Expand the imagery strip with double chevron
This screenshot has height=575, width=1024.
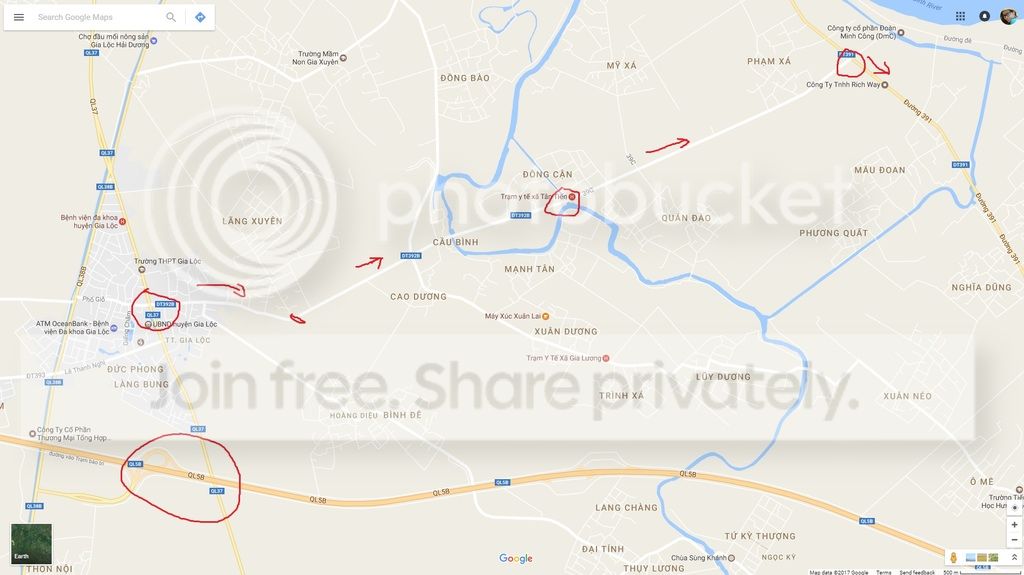(1014, 557)
